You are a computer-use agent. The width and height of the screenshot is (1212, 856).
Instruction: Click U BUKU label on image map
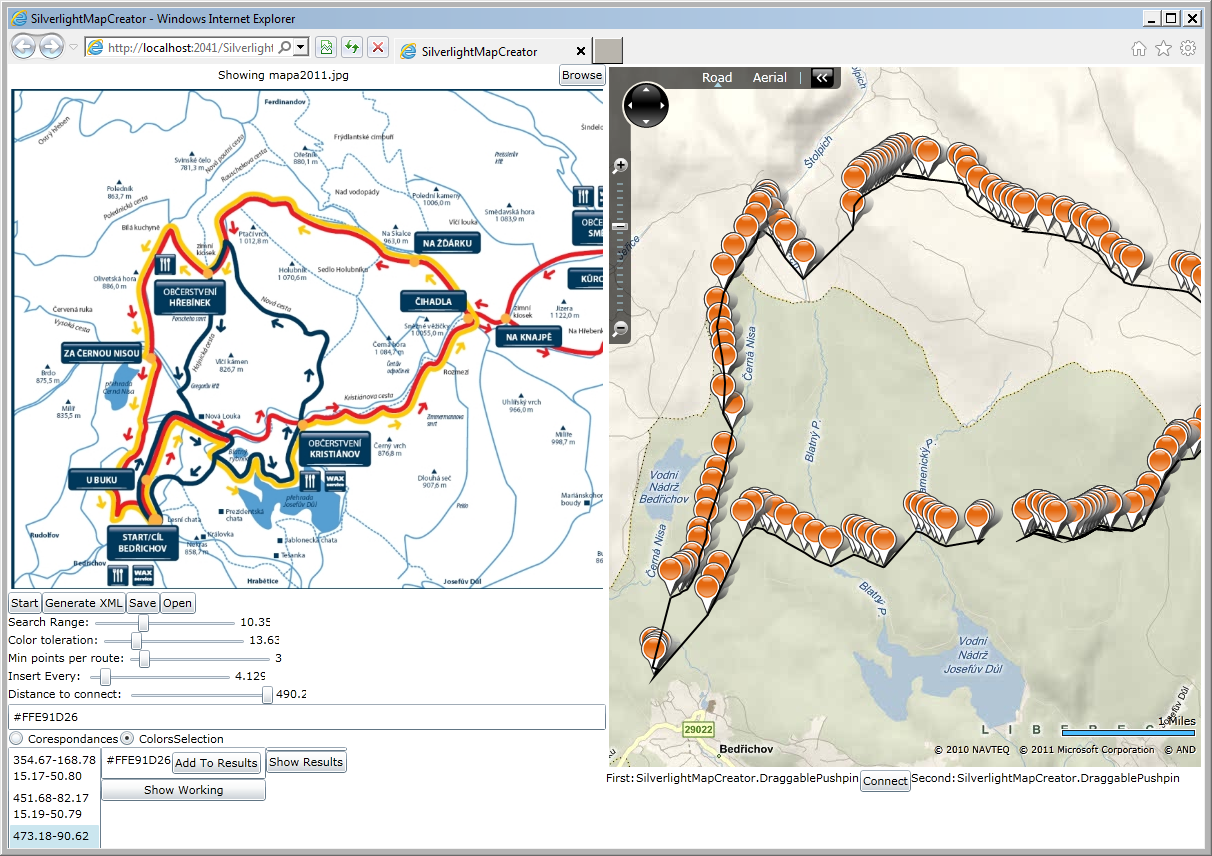click(101, 479)
